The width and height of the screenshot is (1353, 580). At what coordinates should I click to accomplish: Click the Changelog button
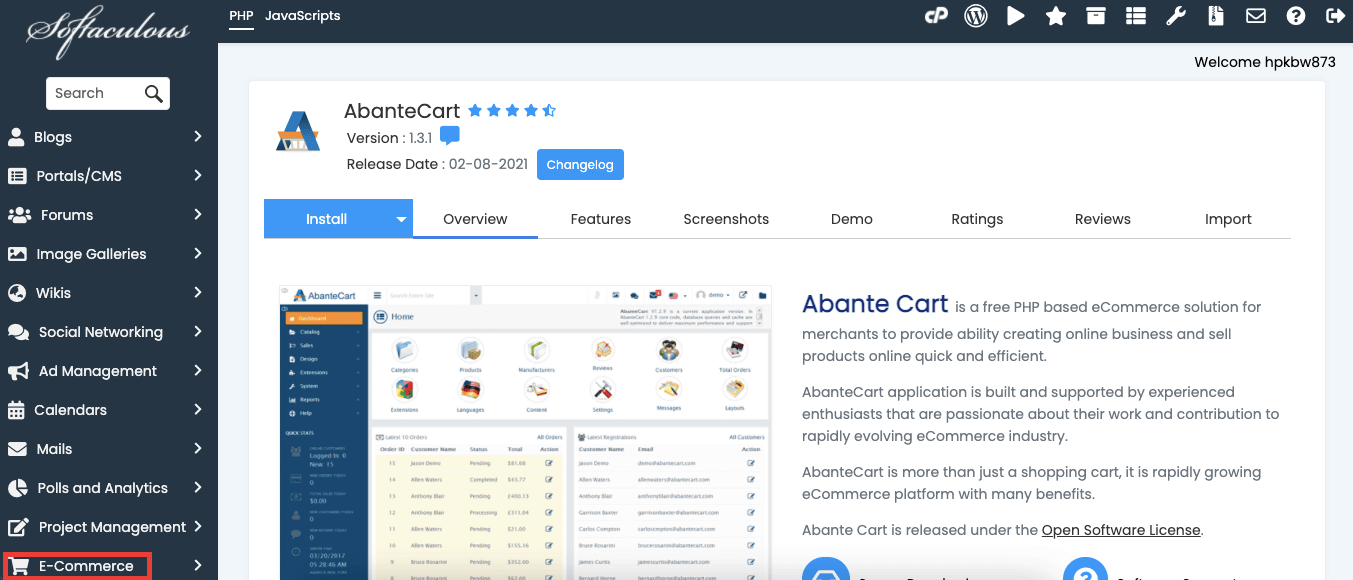[x=580, y=164]
